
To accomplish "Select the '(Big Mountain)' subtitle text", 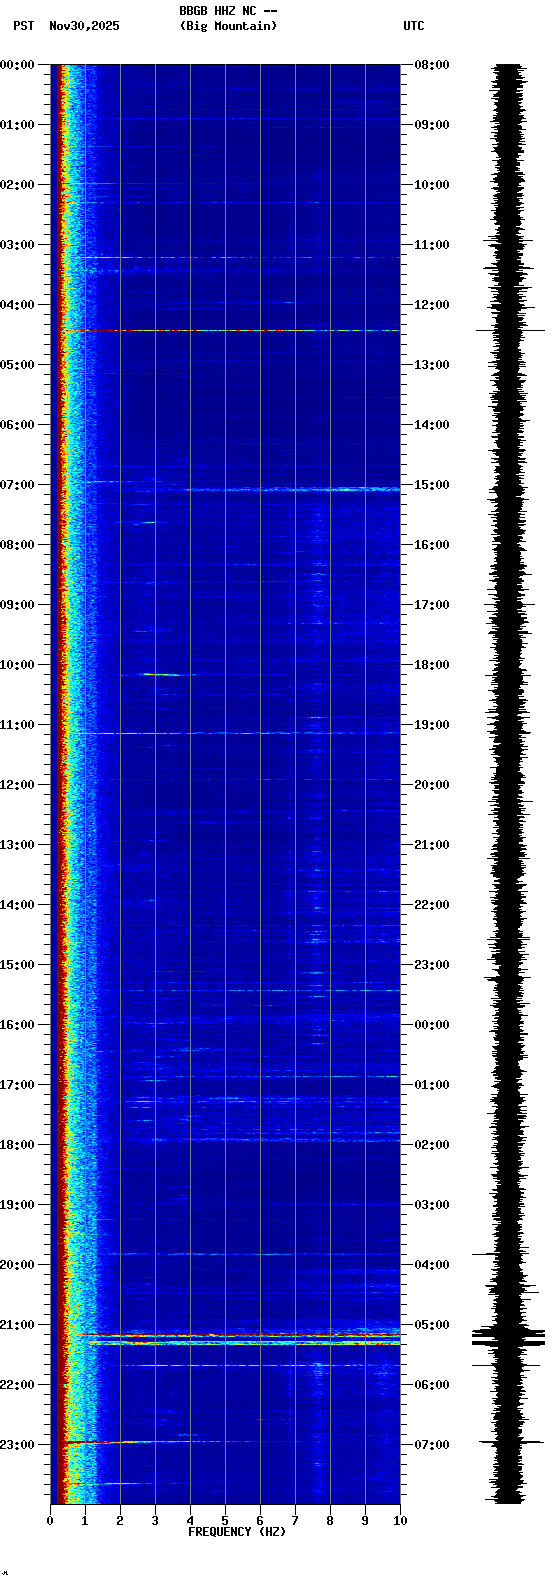I will [x=228, y=26].
